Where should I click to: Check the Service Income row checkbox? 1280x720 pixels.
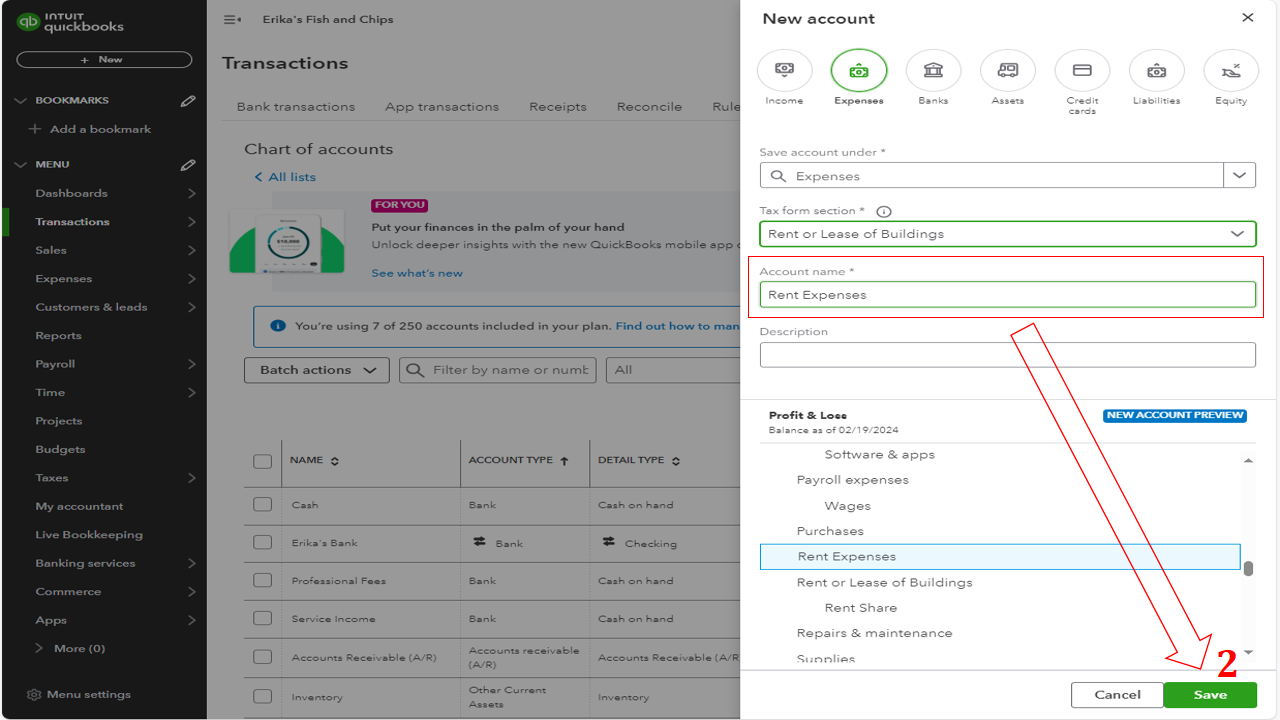point(263,618)
